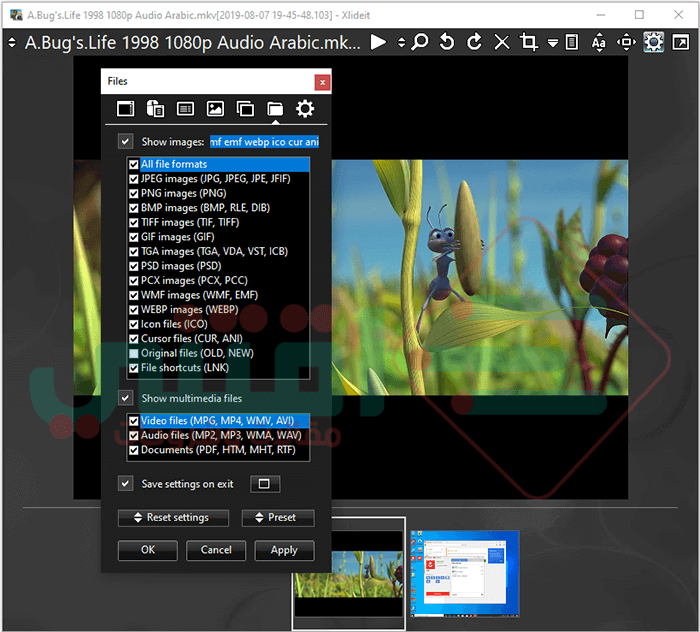Select the folder Files tab
The width and height of the screenshot is (700, 632).
[x=275, y=109]
